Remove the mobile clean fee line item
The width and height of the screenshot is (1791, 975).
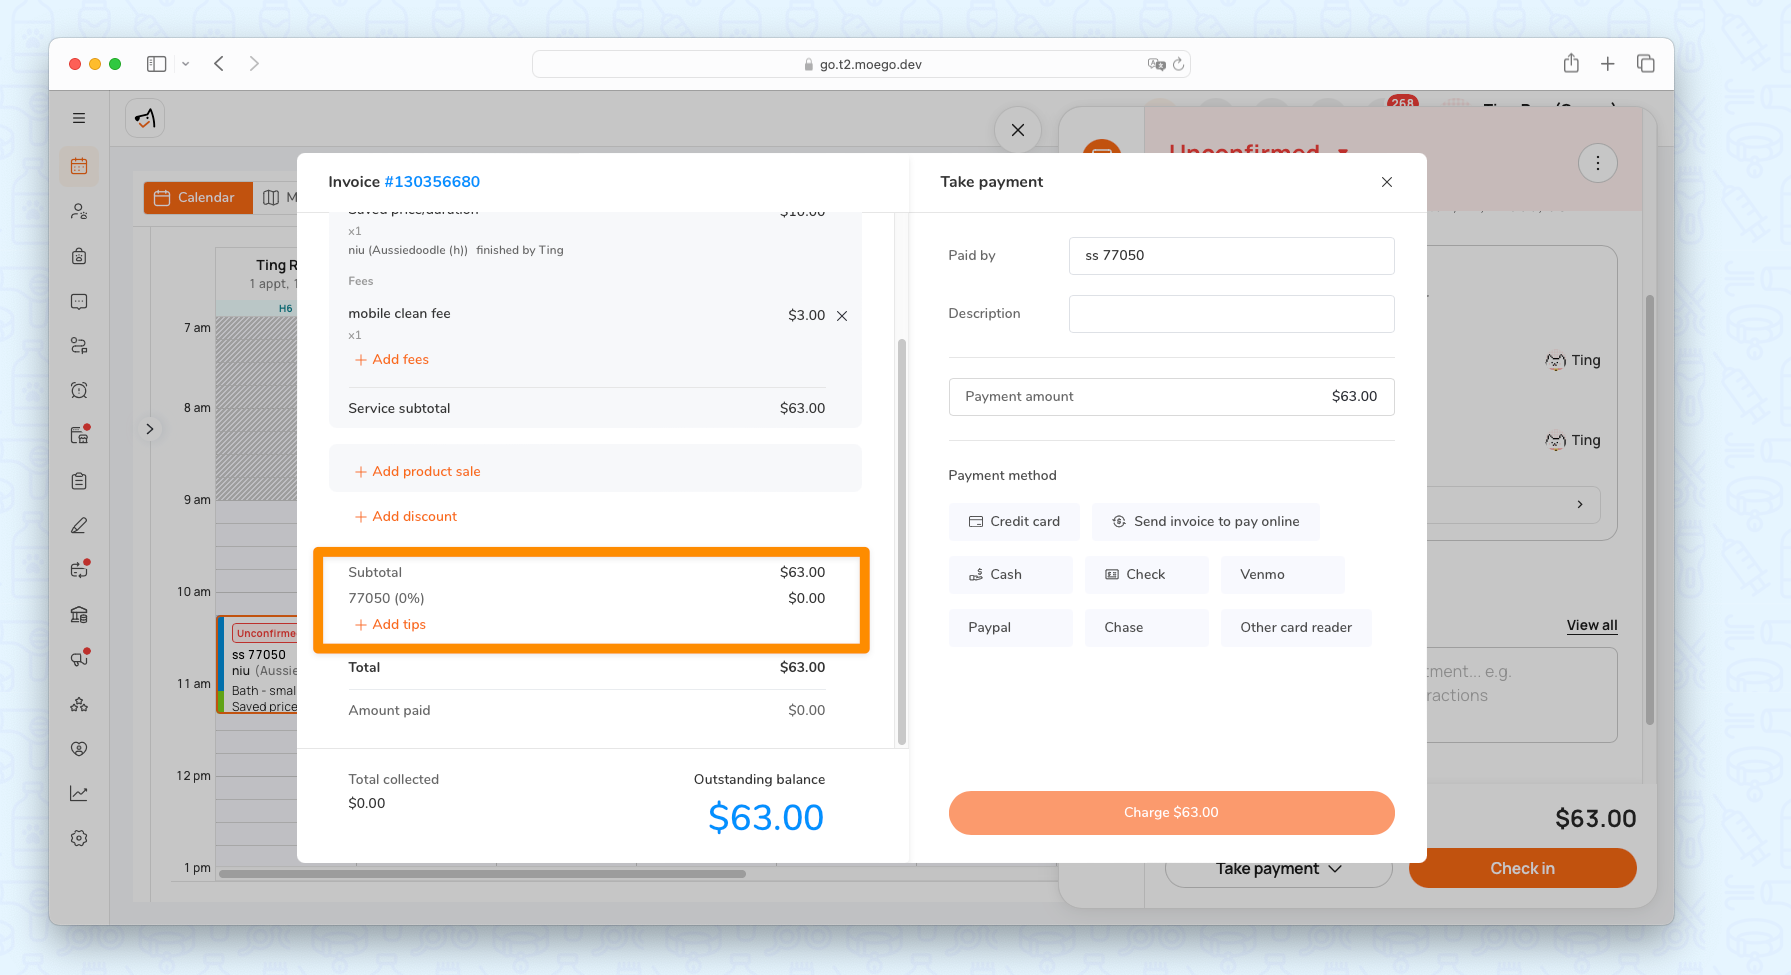(x=842, y=316)
